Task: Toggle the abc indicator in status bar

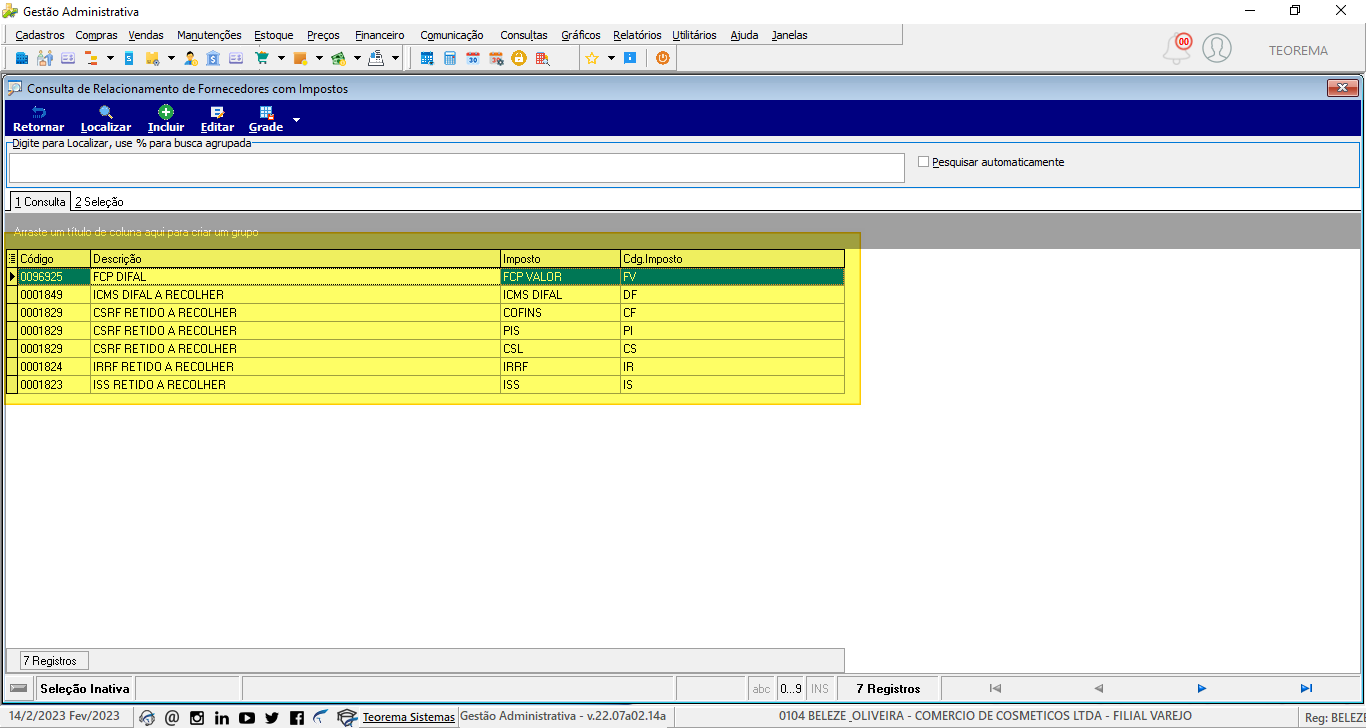Action: pos(761,688)
